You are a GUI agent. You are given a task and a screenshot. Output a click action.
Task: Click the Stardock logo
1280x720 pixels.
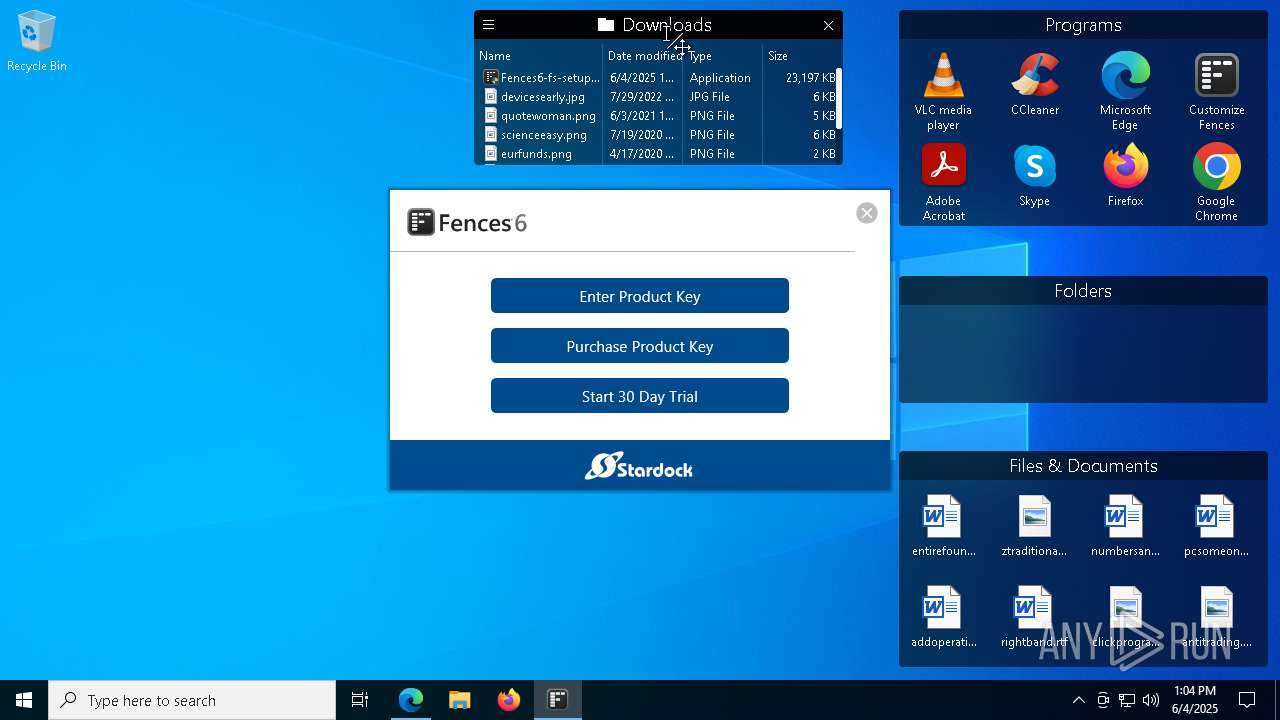point(639,466)
